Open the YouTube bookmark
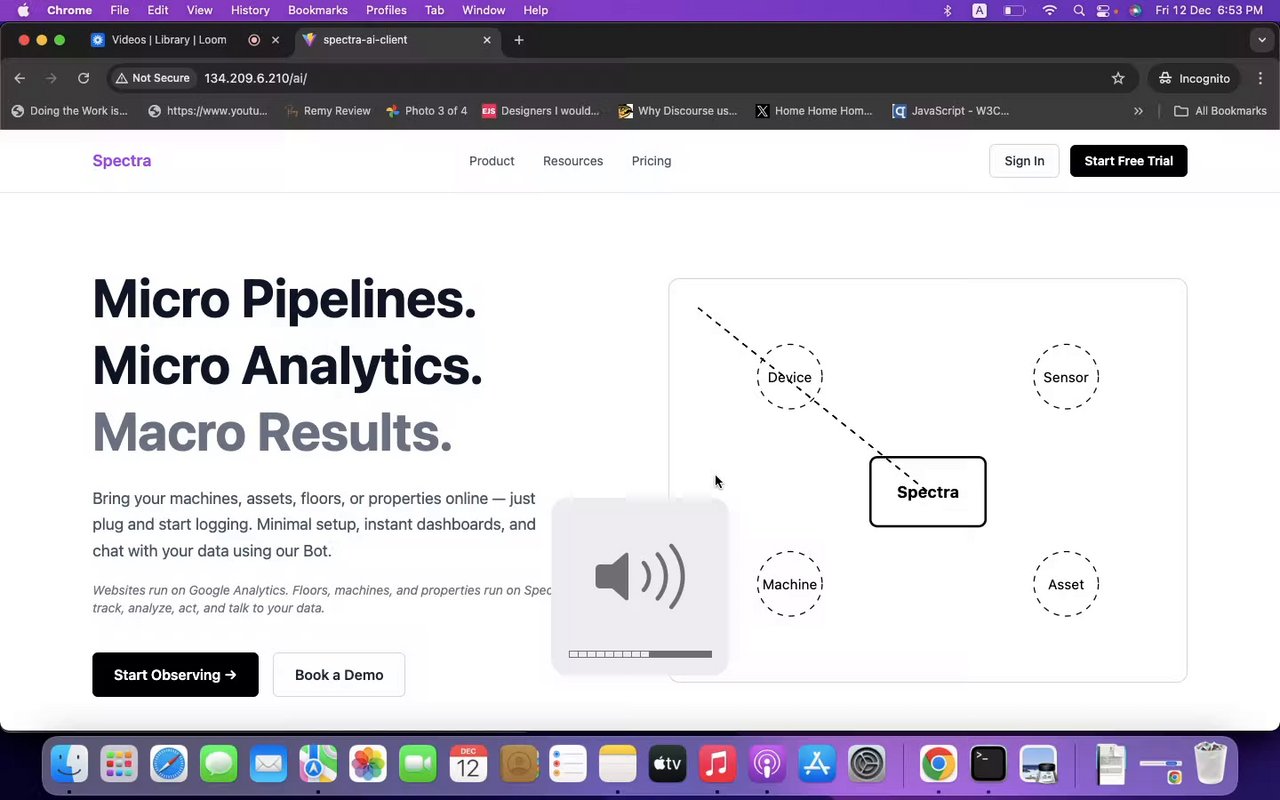1280x800 pixels. pyautogui.click(x=208, y=111)
